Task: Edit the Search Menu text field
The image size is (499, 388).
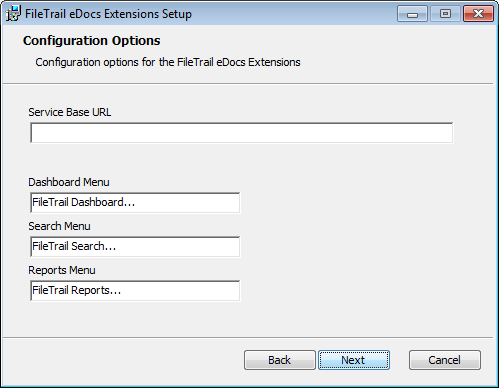Action: click(135, 247)
